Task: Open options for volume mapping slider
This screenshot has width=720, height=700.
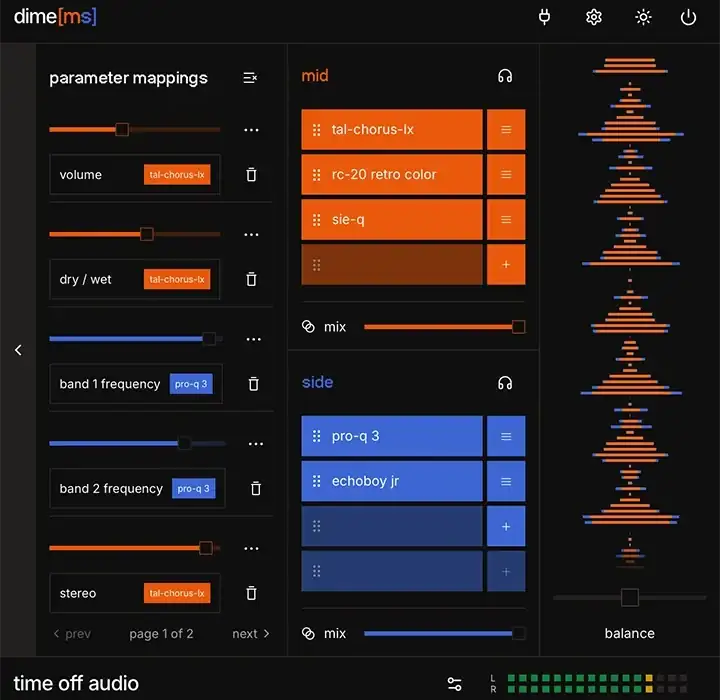Action: [x=251, y=130]
